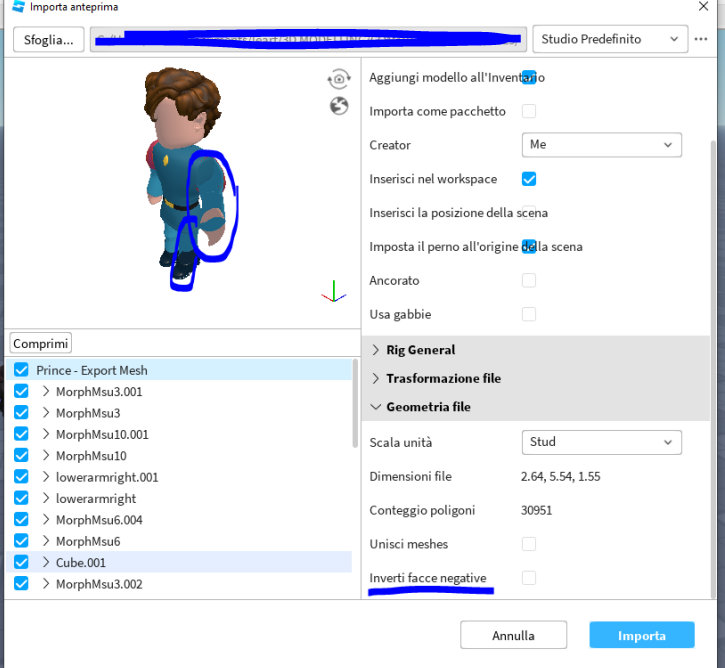Click the Comprimi collapse button

coord(41,343)
